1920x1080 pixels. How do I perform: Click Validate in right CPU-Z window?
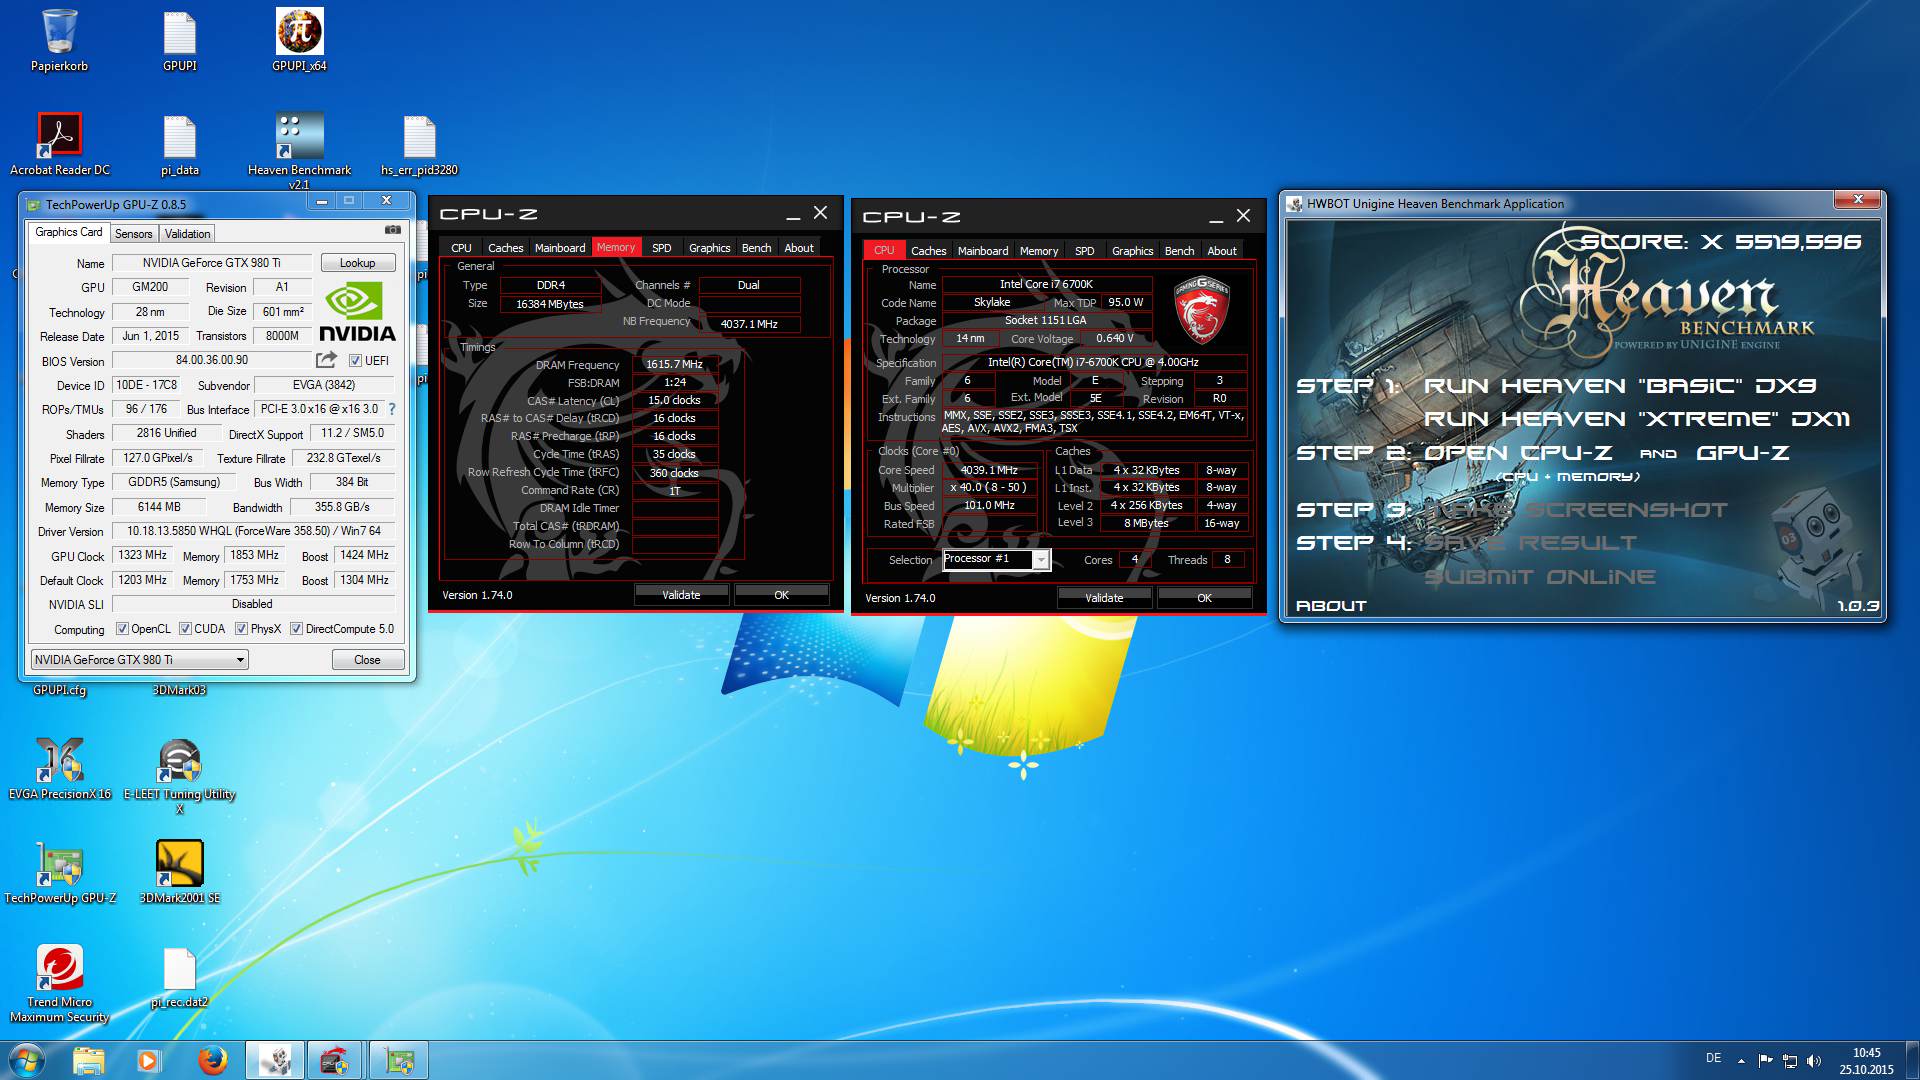[x=1104, y=598]
